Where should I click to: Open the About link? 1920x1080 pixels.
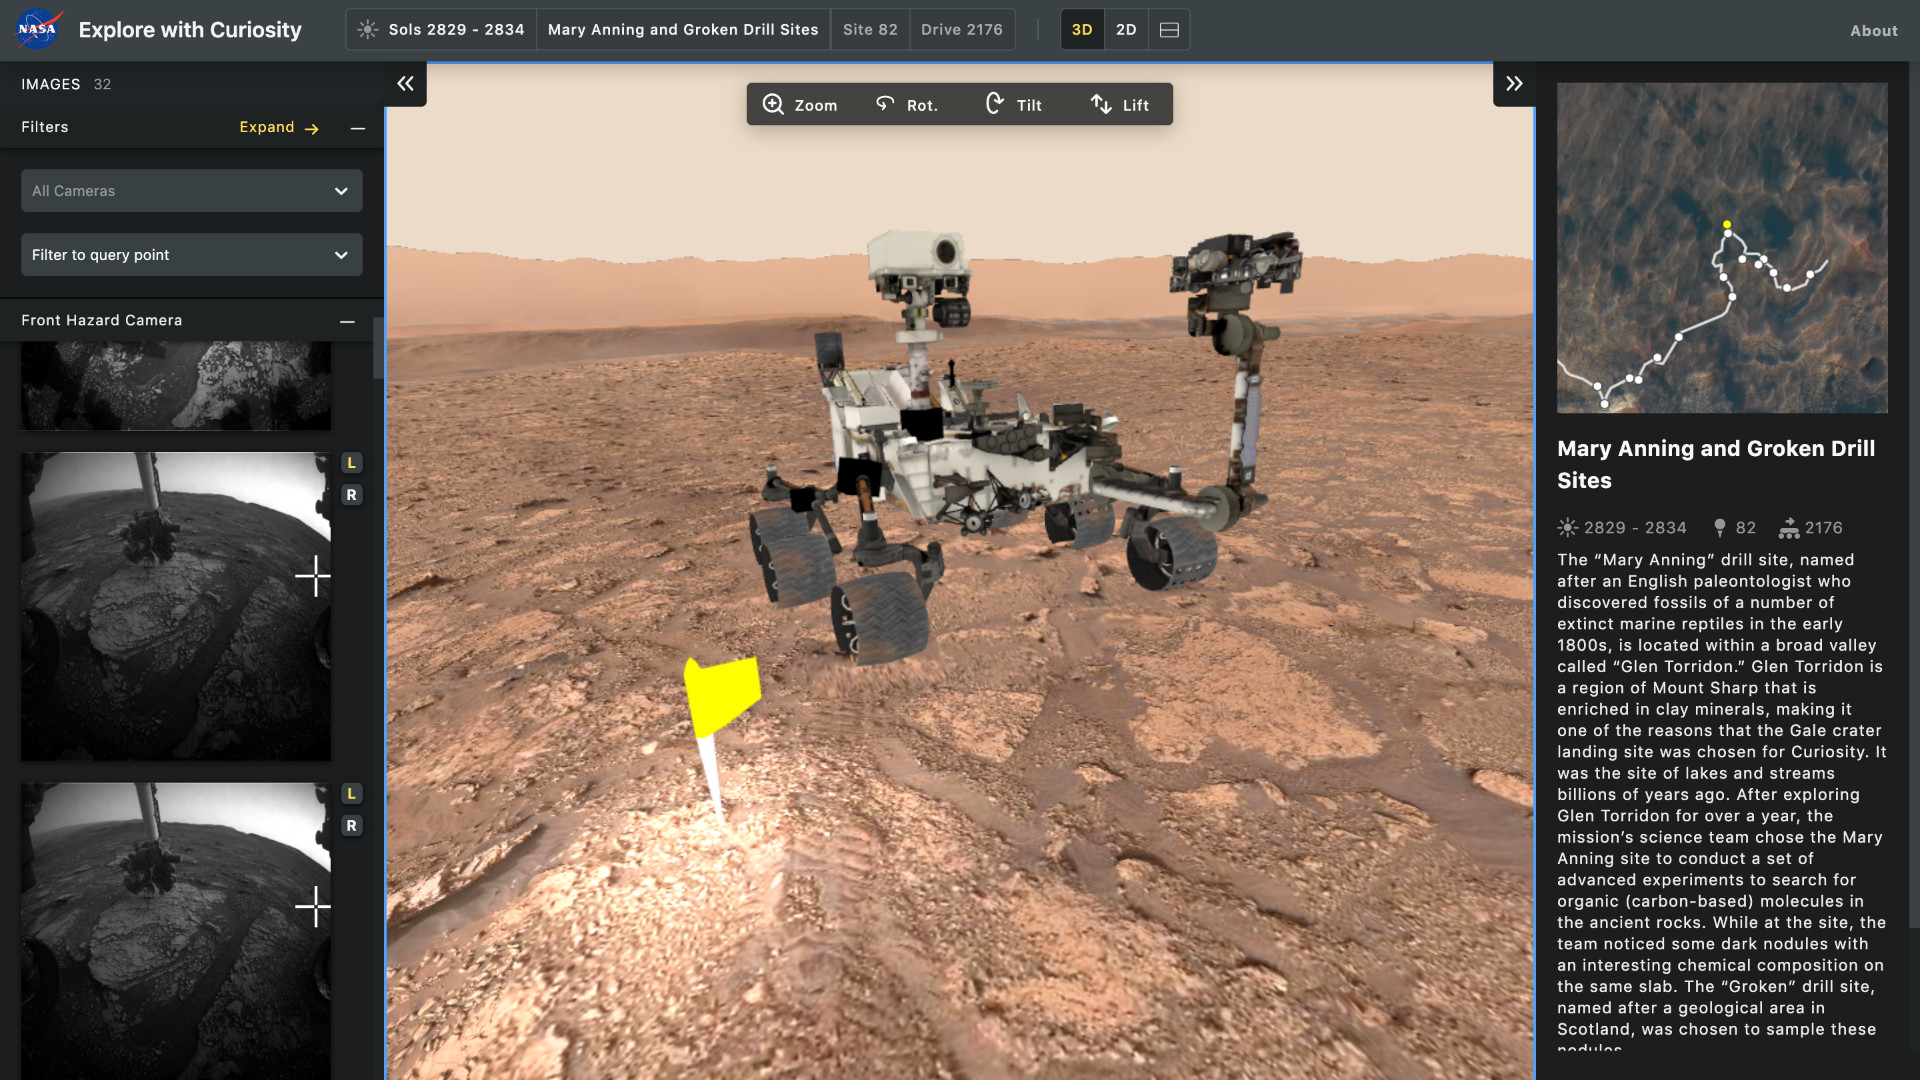(1873, 31)
